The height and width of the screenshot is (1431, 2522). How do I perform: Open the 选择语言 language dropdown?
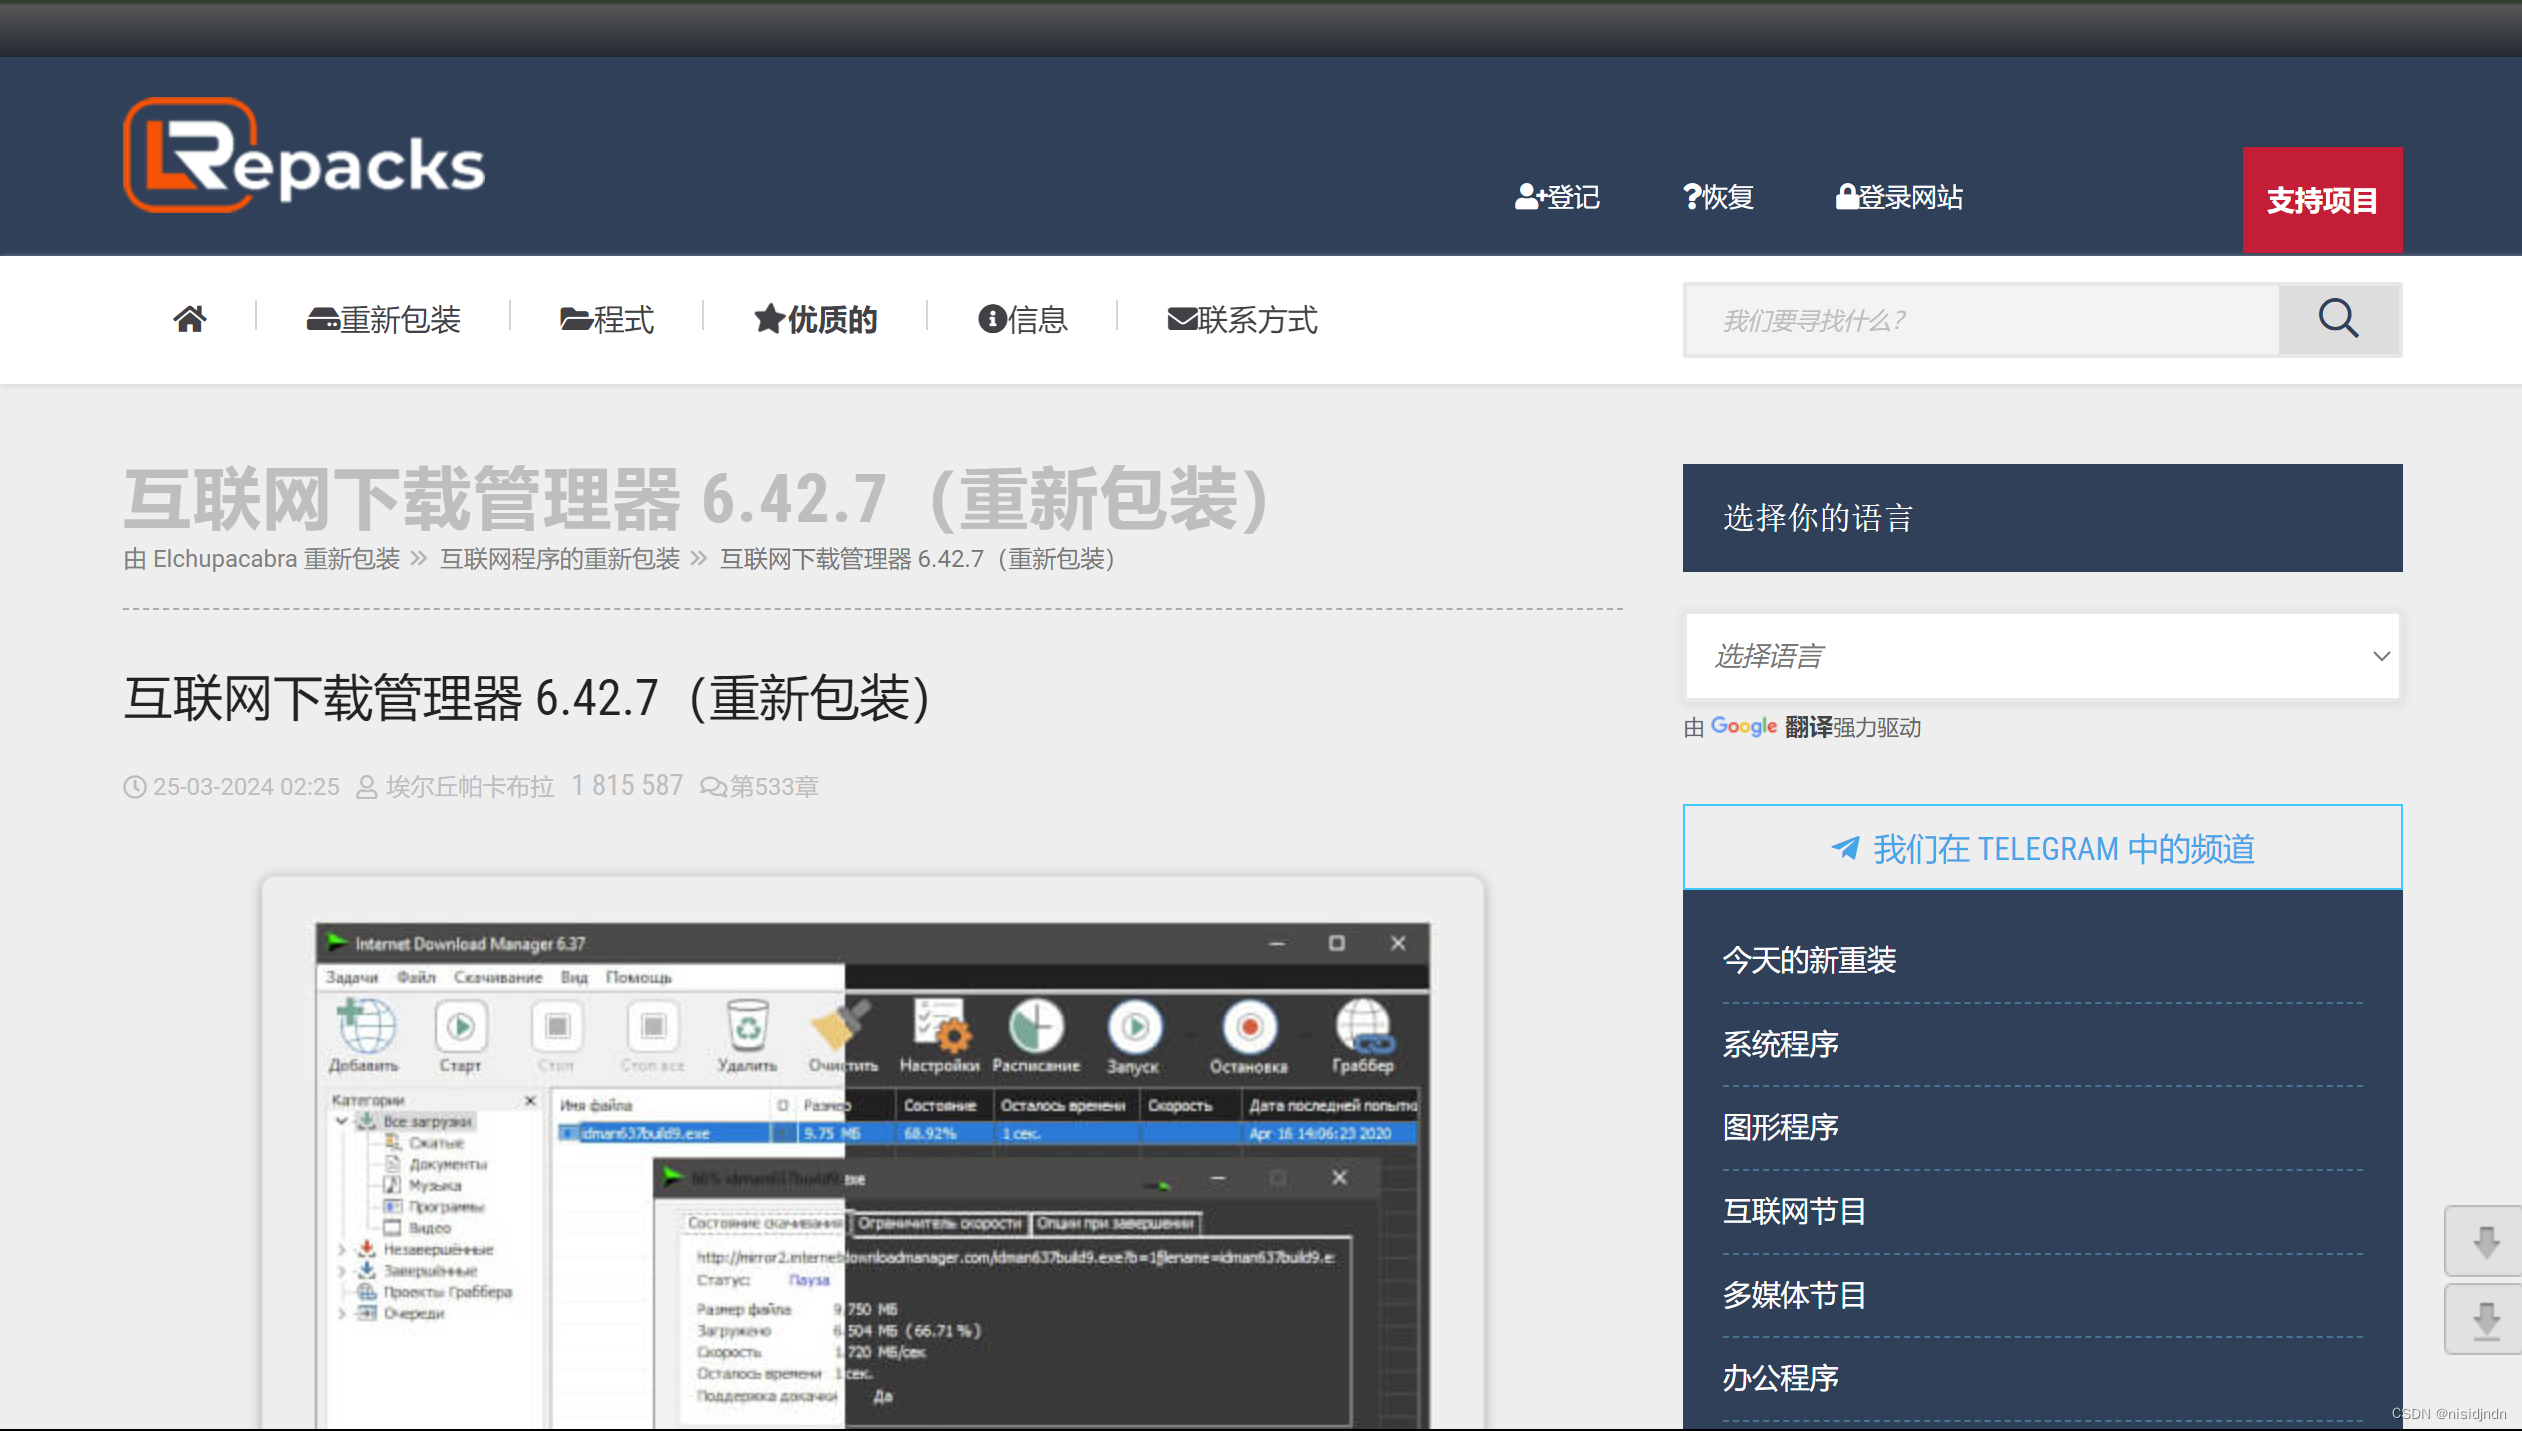click(x=2041, y=656)
